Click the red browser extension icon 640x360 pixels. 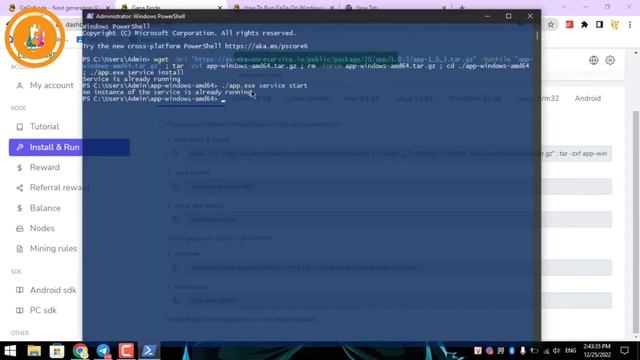click(x=569, y=25)
